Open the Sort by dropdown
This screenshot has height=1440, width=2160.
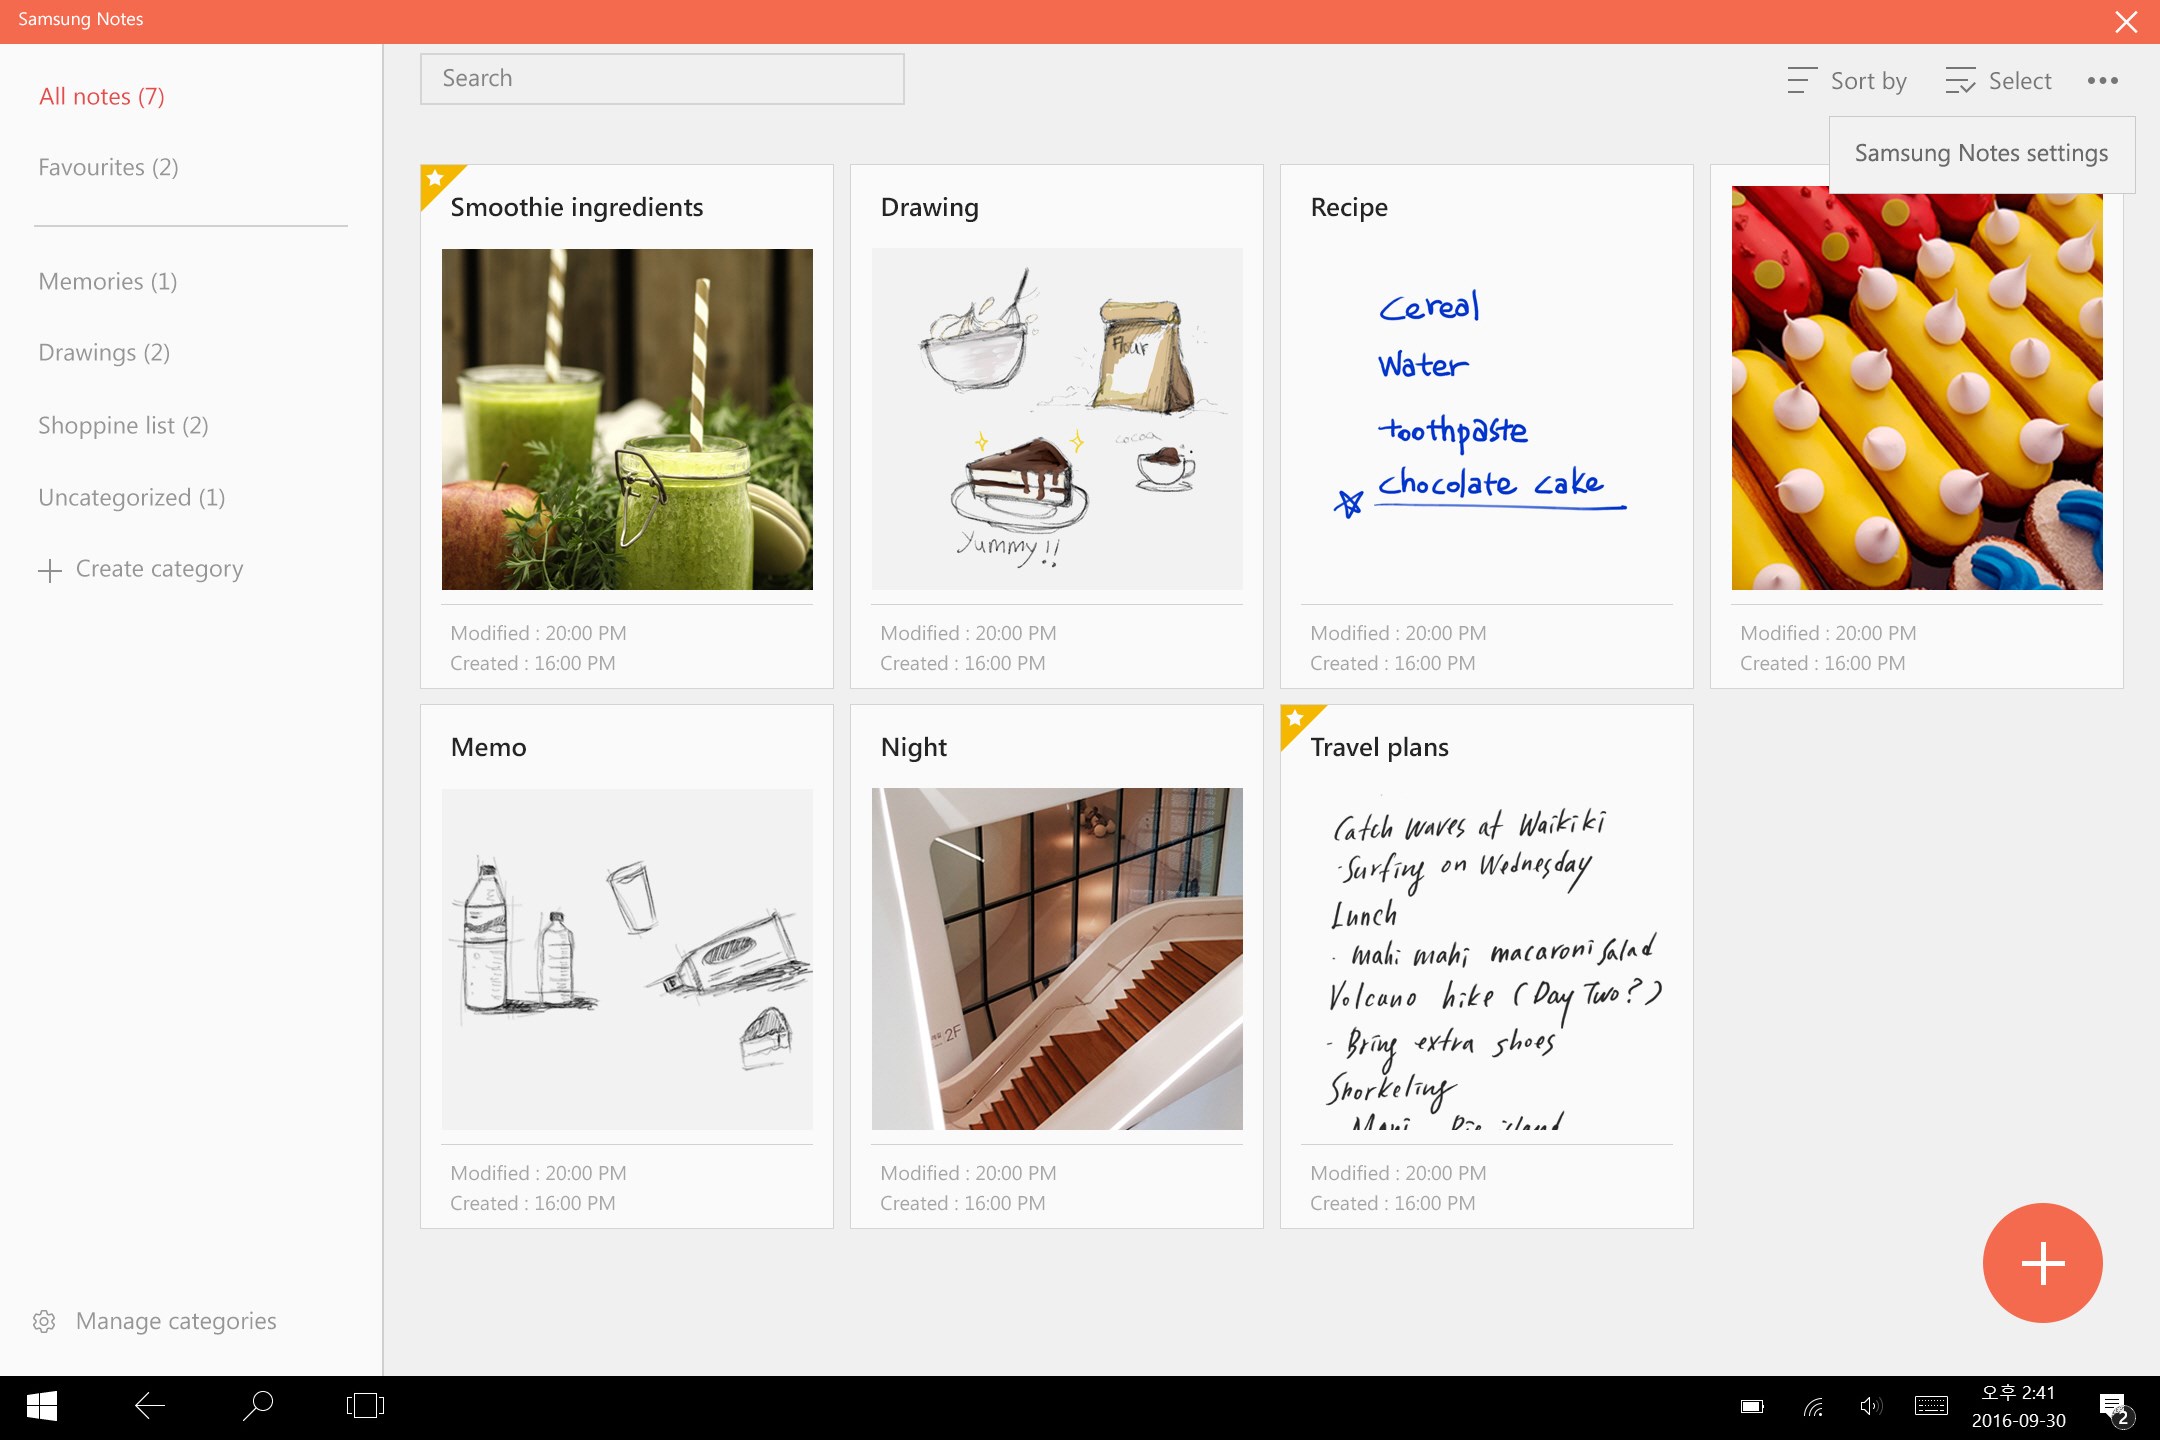point(1847,81)
